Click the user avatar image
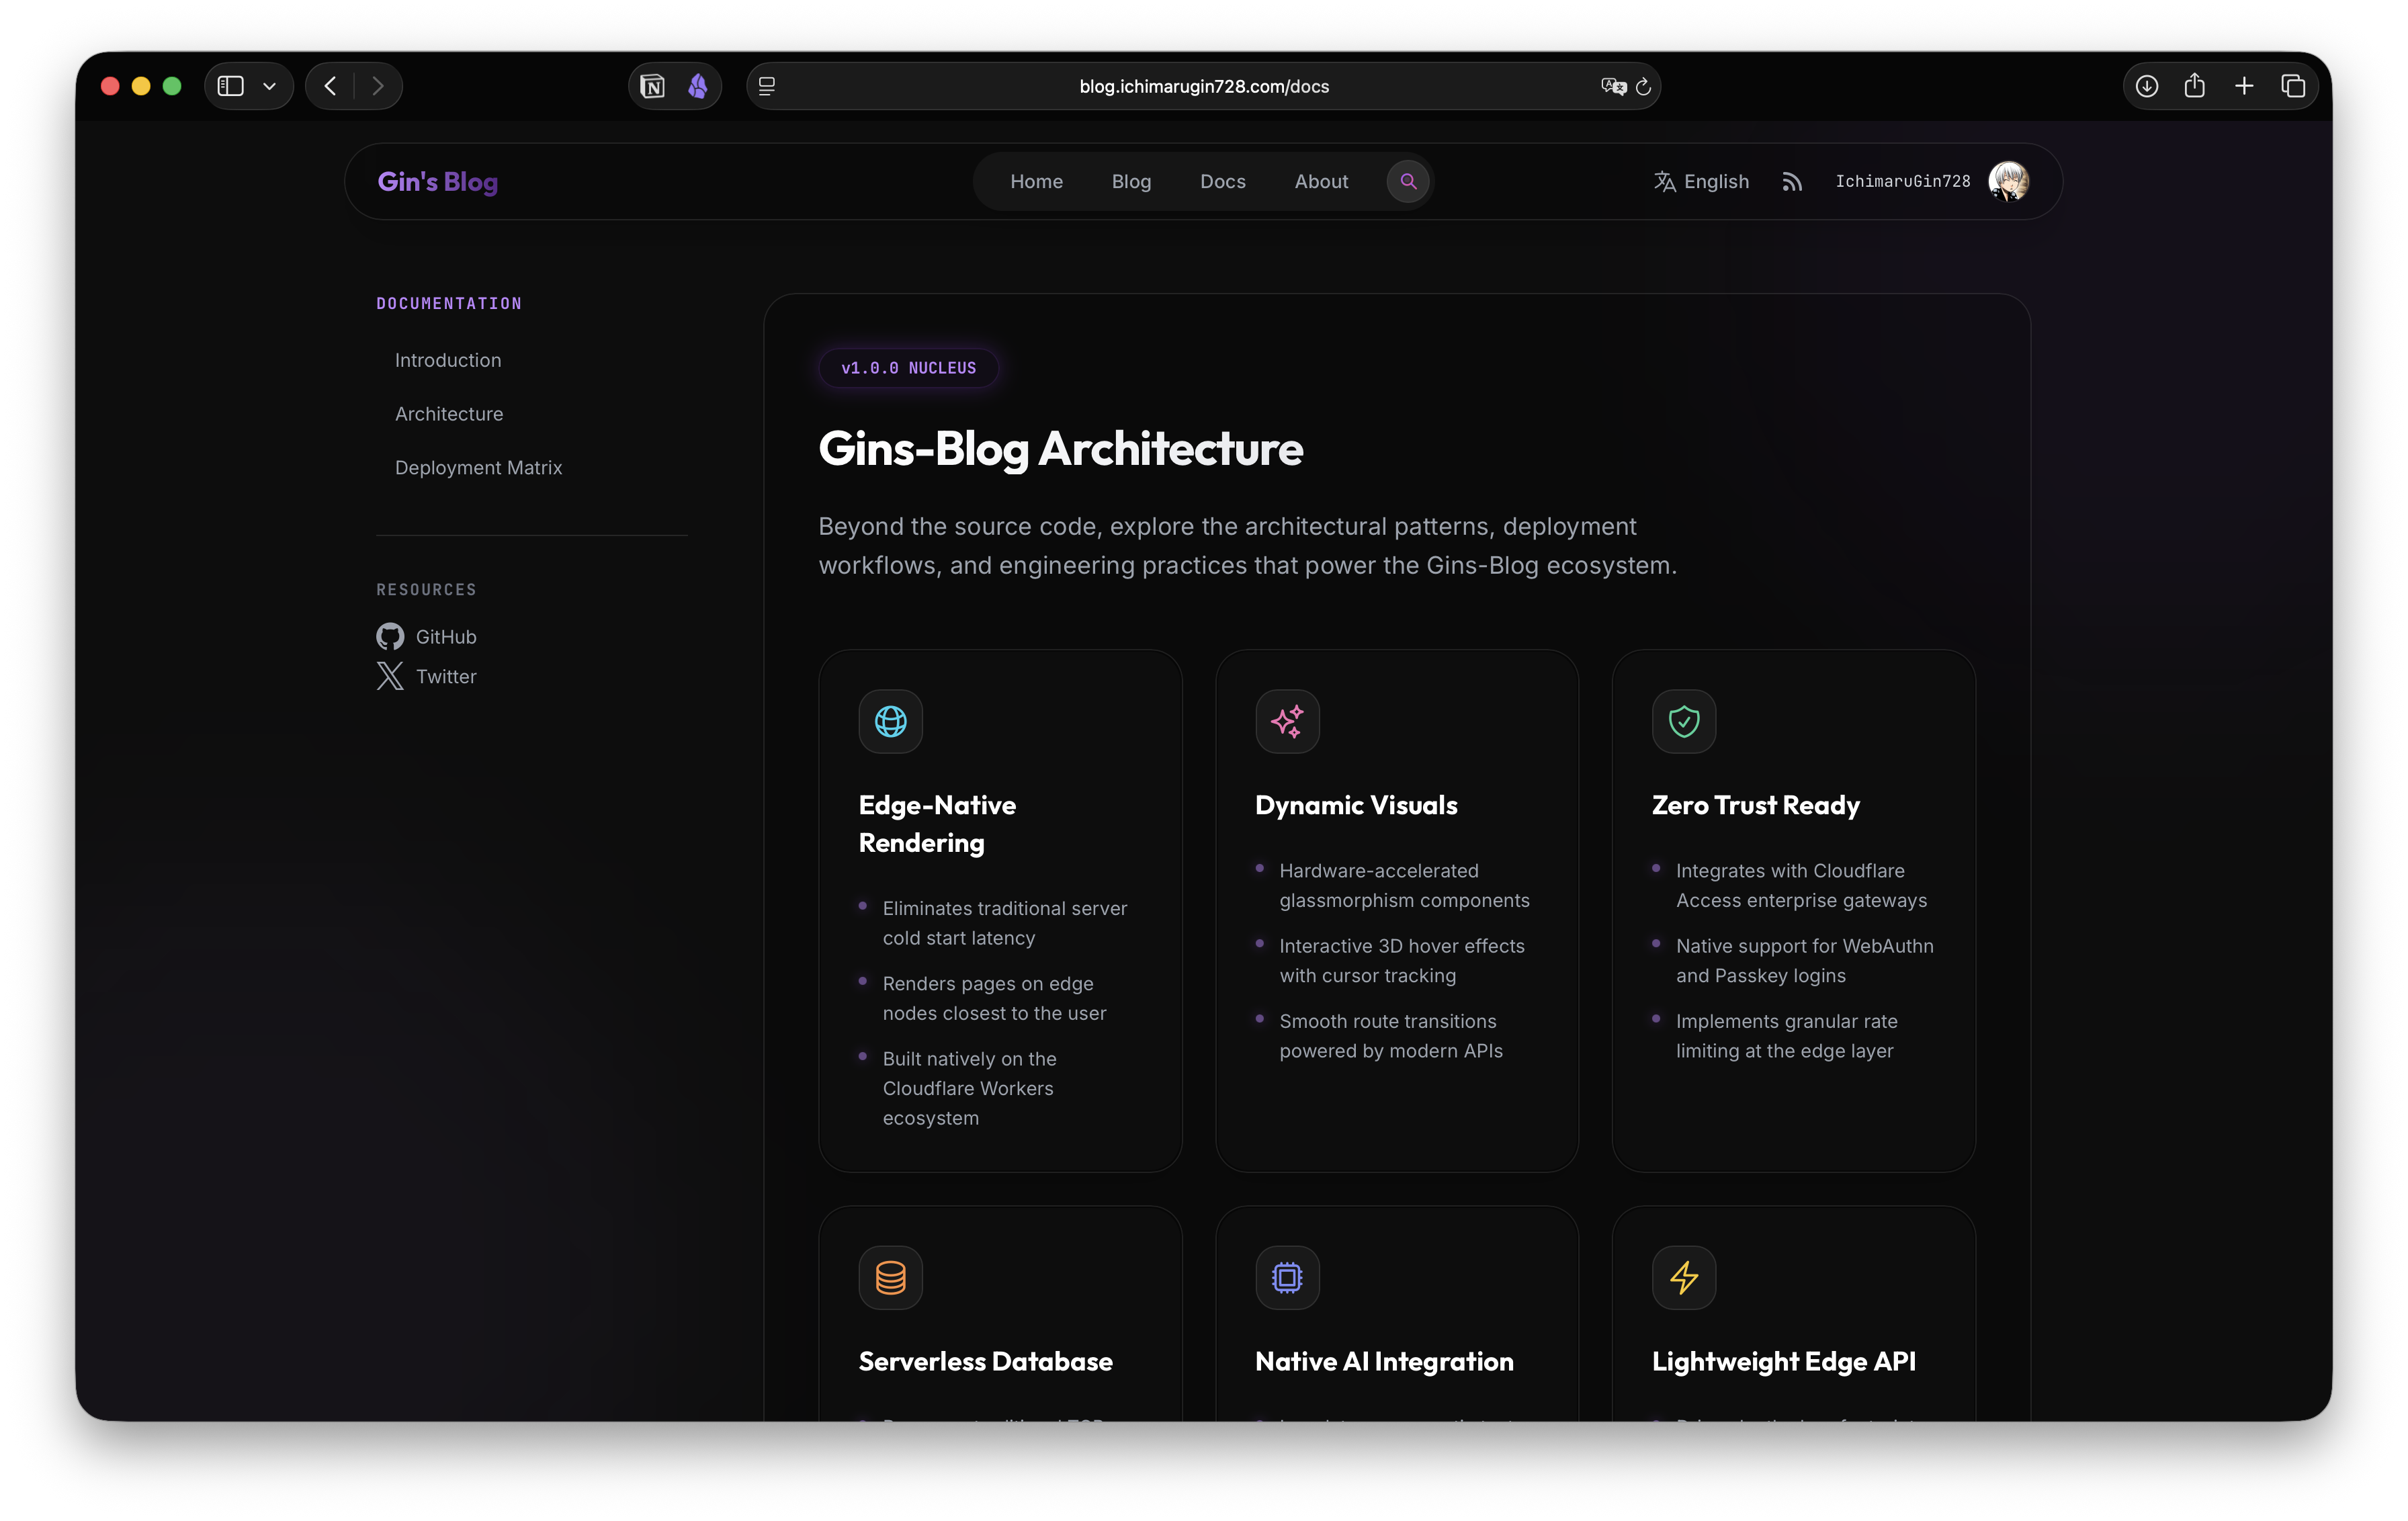Viewport: 2408px width, 1521px height. tap(2008, 181)
